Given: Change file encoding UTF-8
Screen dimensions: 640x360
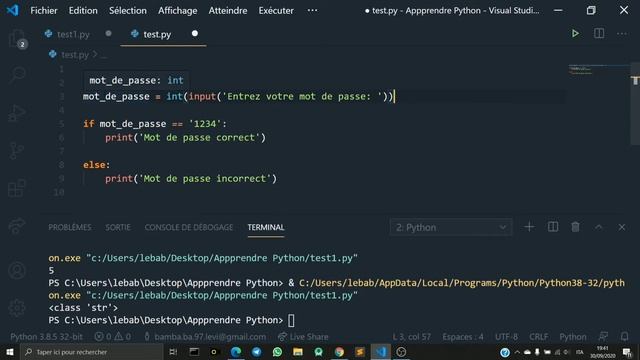Looking at the screenshot, I should click(x=506, y=336).
